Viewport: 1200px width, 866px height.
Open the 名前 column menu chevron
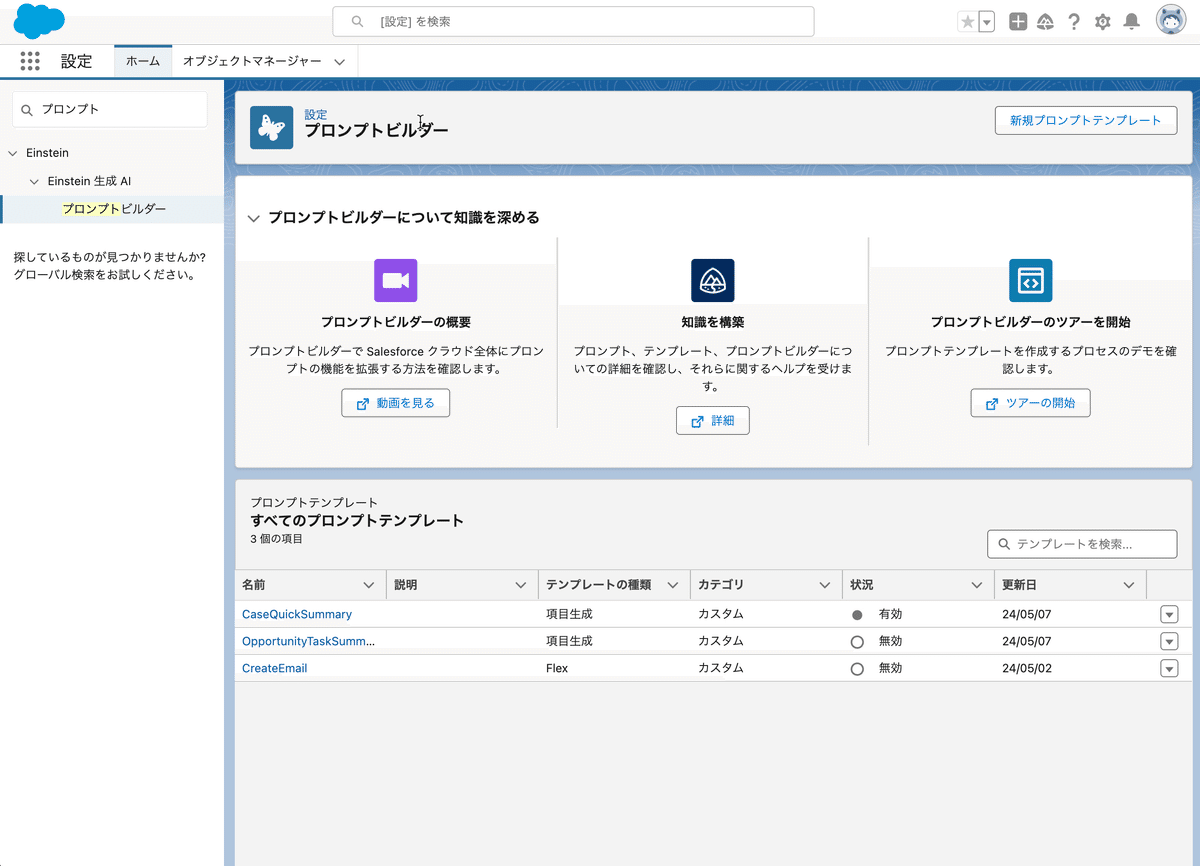368,585
